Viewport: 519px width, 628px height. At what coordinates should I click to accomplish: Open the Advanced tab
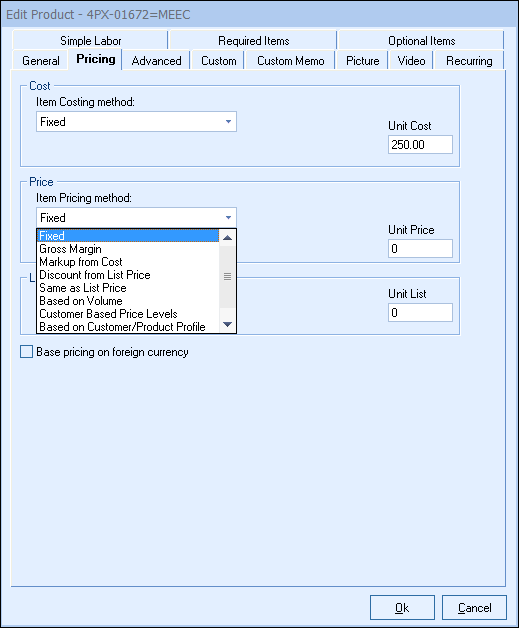point(156,61)
